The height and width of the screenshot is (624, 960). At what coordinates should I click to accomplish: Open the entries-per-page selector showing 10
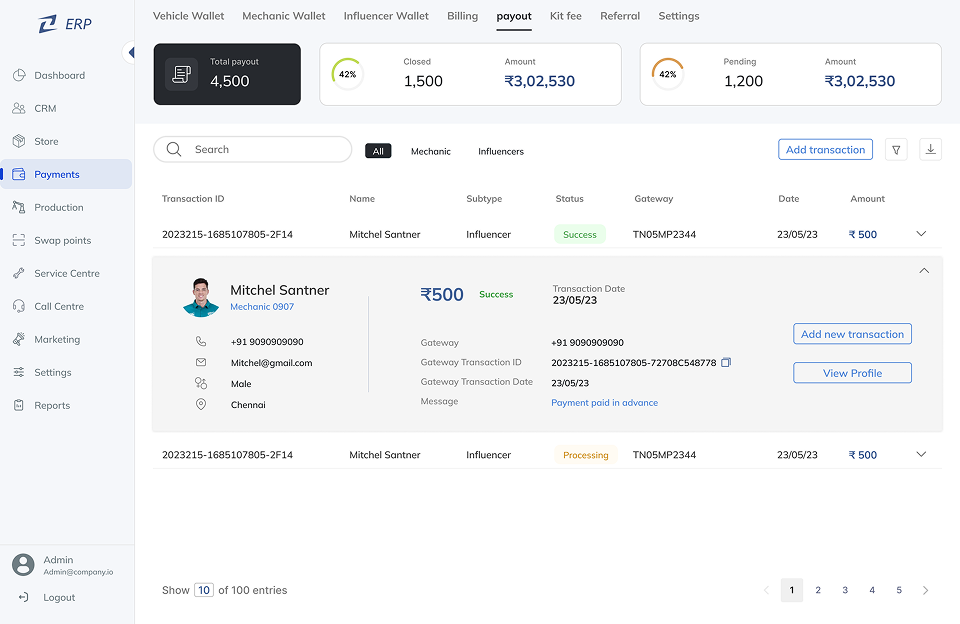click(x=204, y=590)
